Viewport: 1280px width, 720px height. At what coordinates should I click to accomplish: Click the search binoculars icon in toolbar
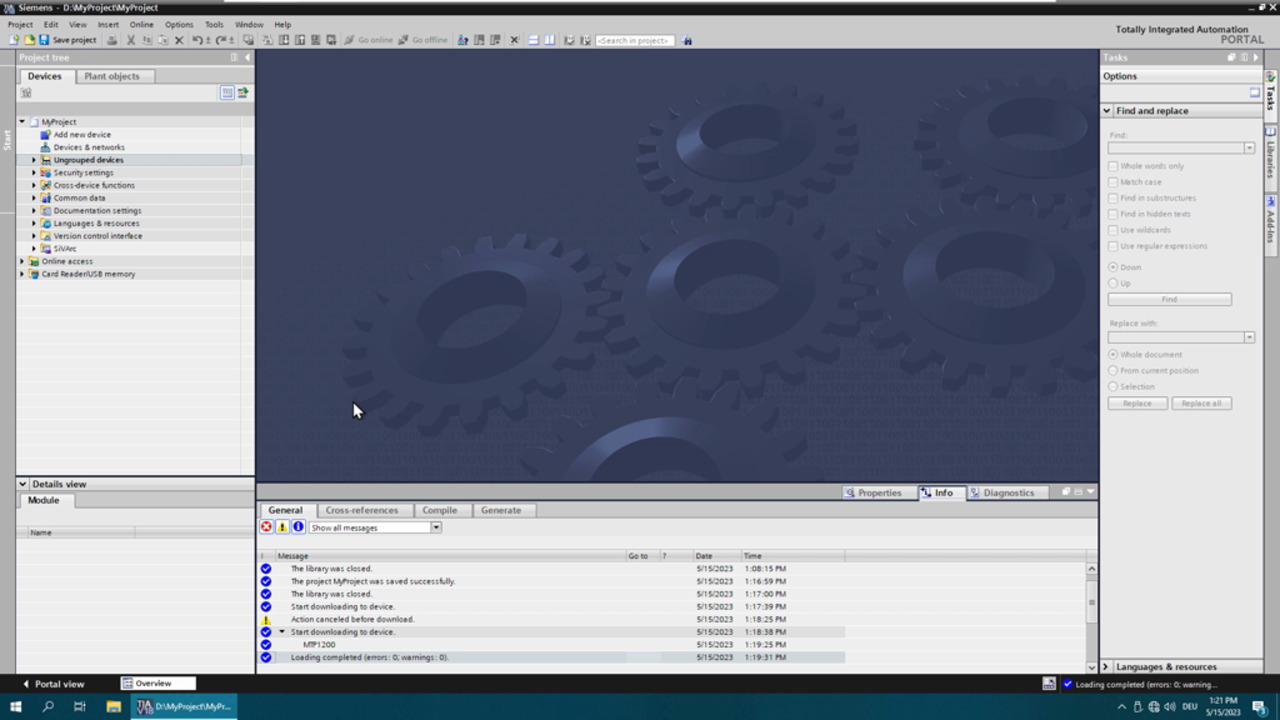tap(687, 40)
